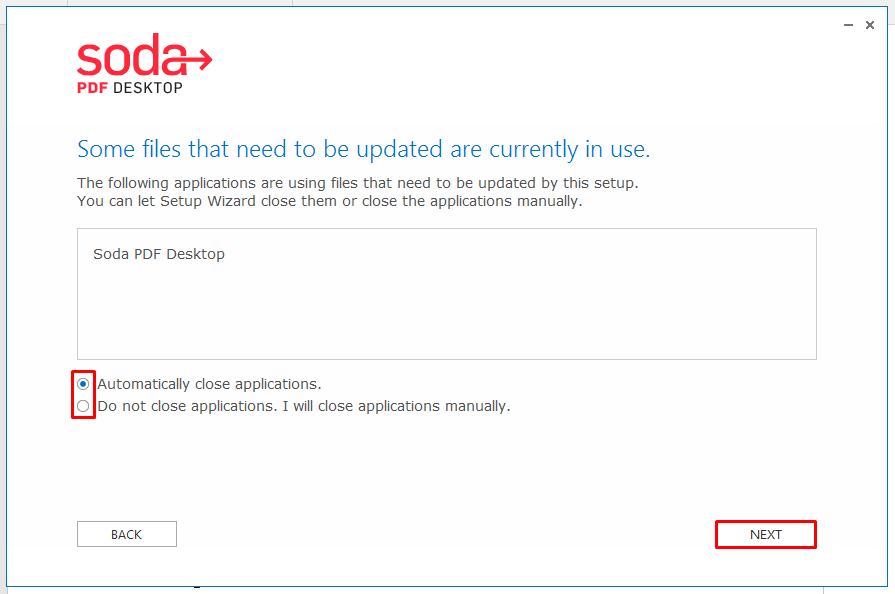Click 'Setup Wizard' words in description
This screenshot has width=895, height=594.
pos(208,201)
